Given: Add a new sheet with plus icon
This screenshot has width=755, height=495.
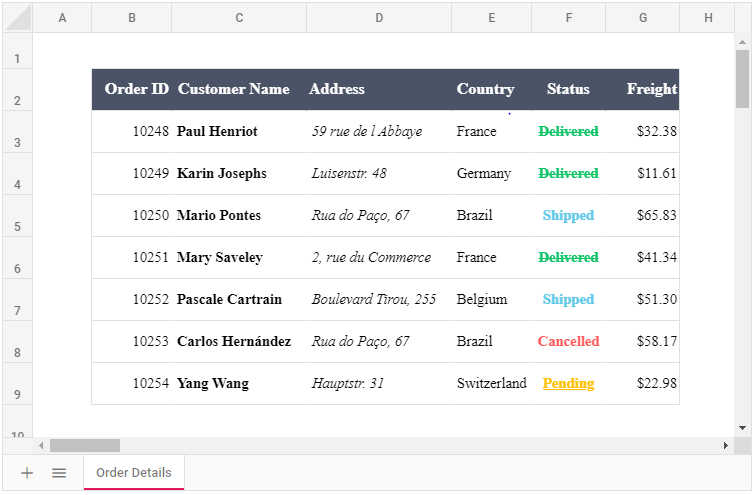Looking at the screenshot, I should pos(27,473).
